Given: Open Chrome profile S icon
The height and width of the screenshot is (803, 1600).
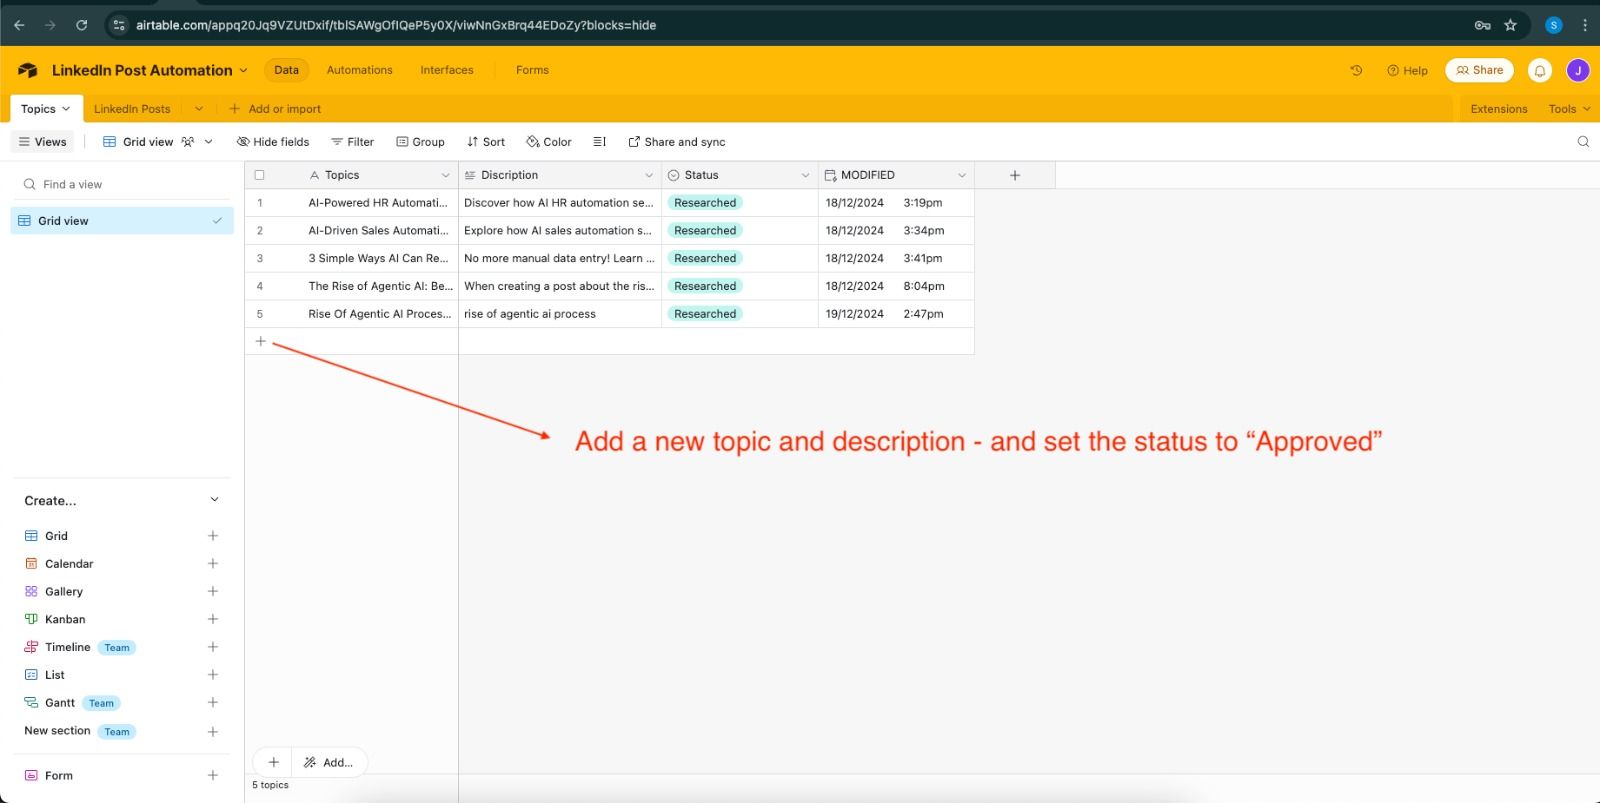Looking at the screenshot, I should click(1554, 25).
